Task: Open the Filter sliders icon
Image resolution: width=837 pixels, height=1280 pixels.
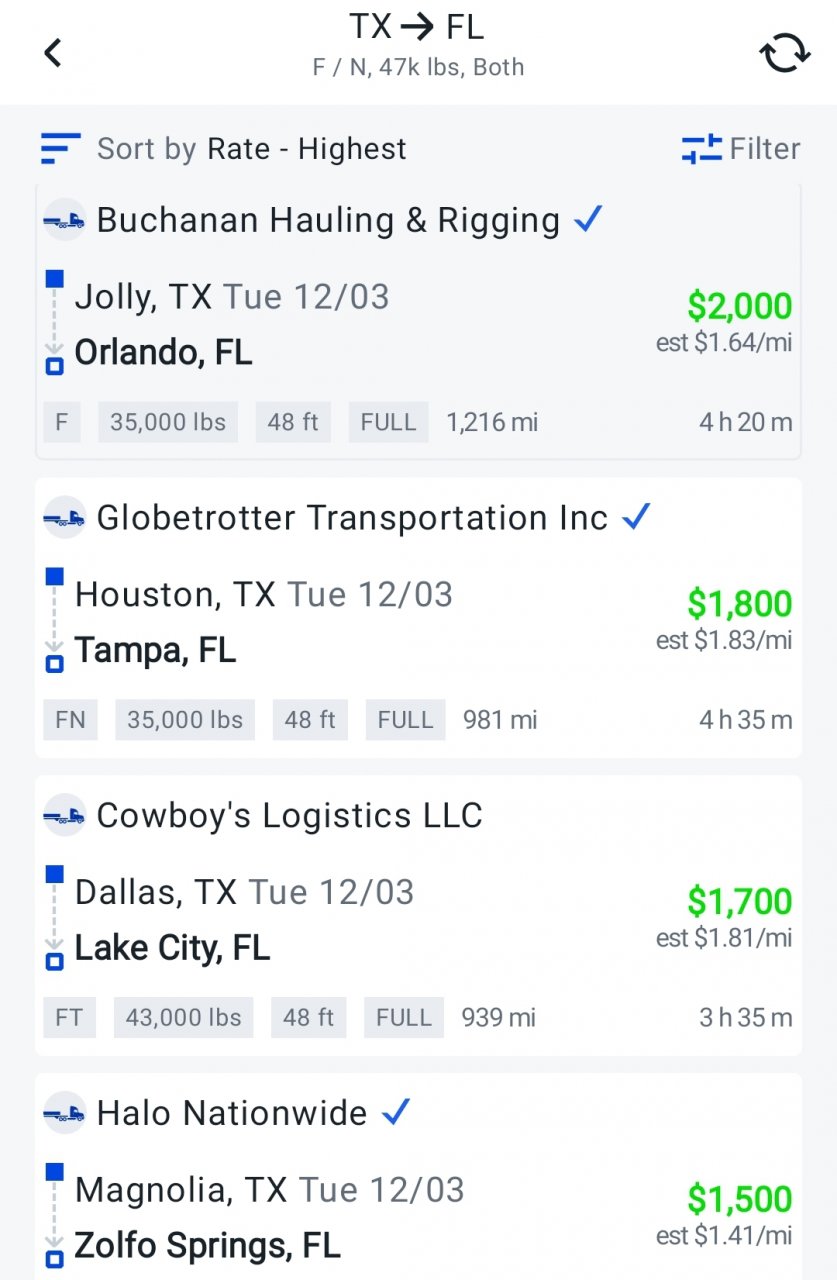Action: pos(701,149)
